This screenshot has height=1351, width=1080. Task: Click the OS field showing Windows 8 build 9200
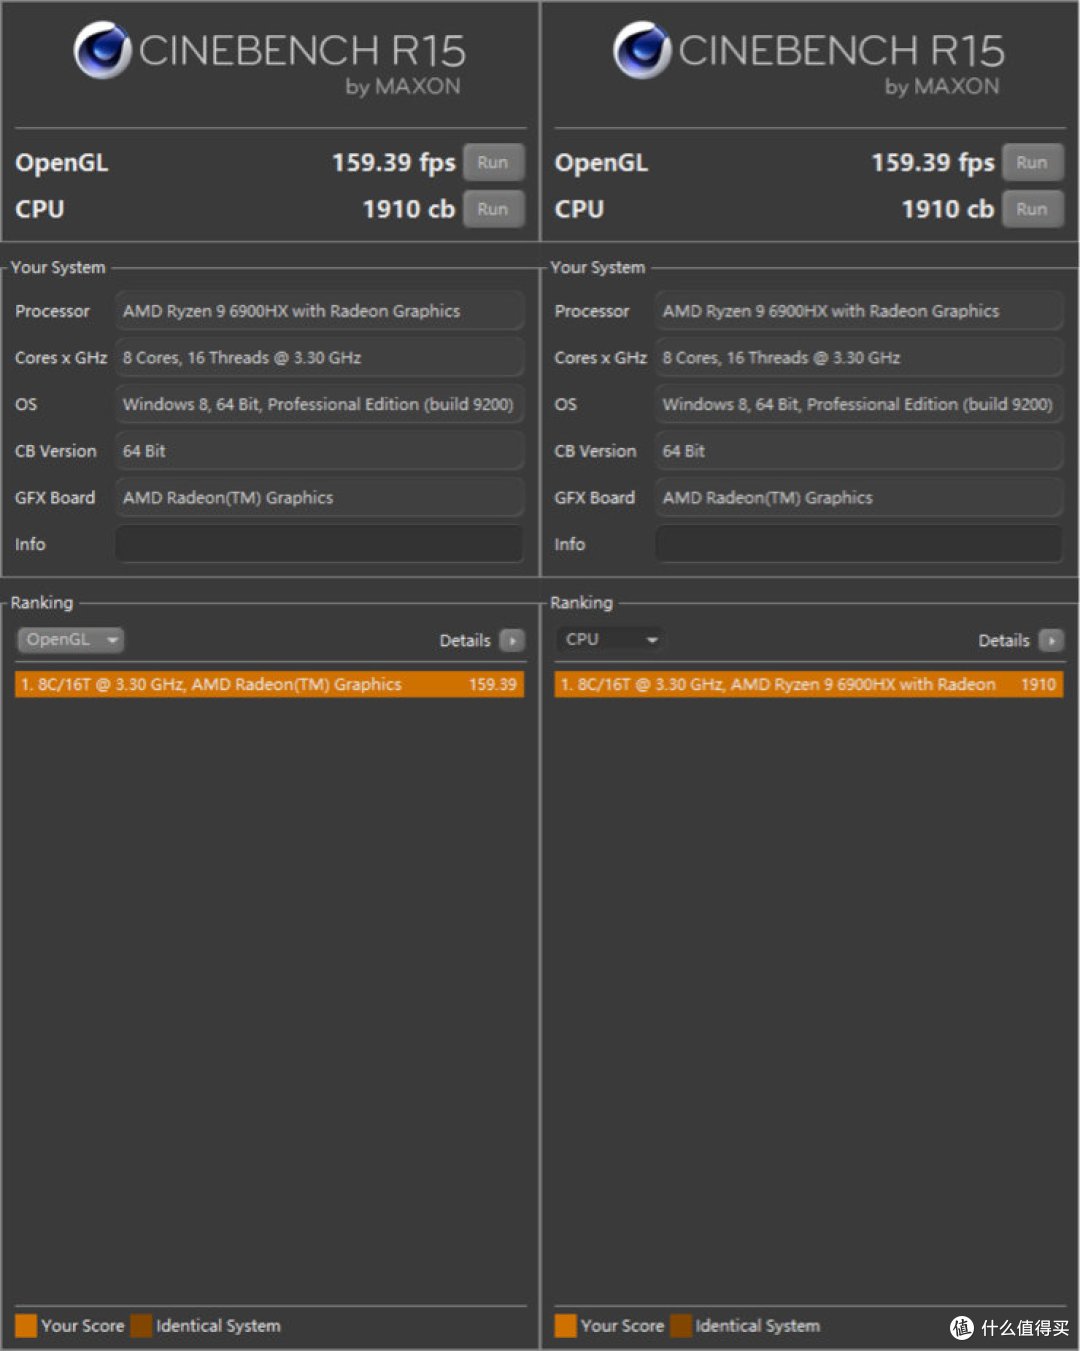[319, 404]
